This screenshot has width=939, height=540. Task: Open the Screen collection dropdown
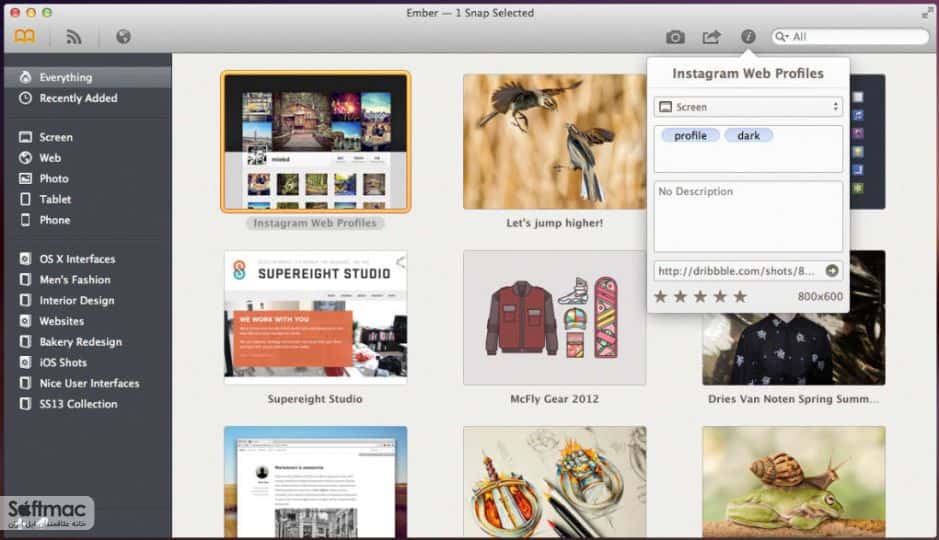(748, 107)
